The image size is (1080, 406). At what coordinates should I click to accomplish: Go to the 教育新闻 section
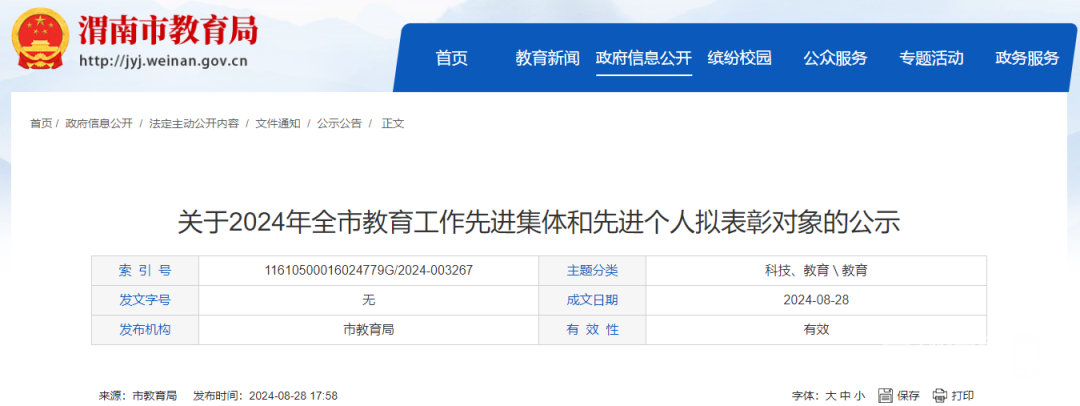tap(547, 58)
